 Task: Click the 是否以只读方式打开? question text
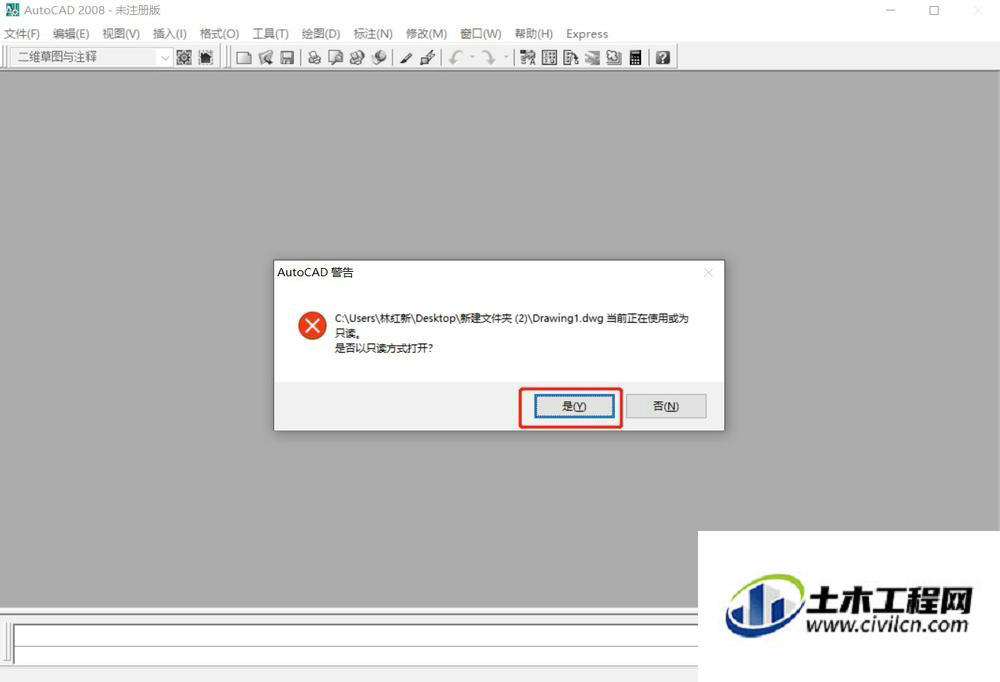(384, 348)
